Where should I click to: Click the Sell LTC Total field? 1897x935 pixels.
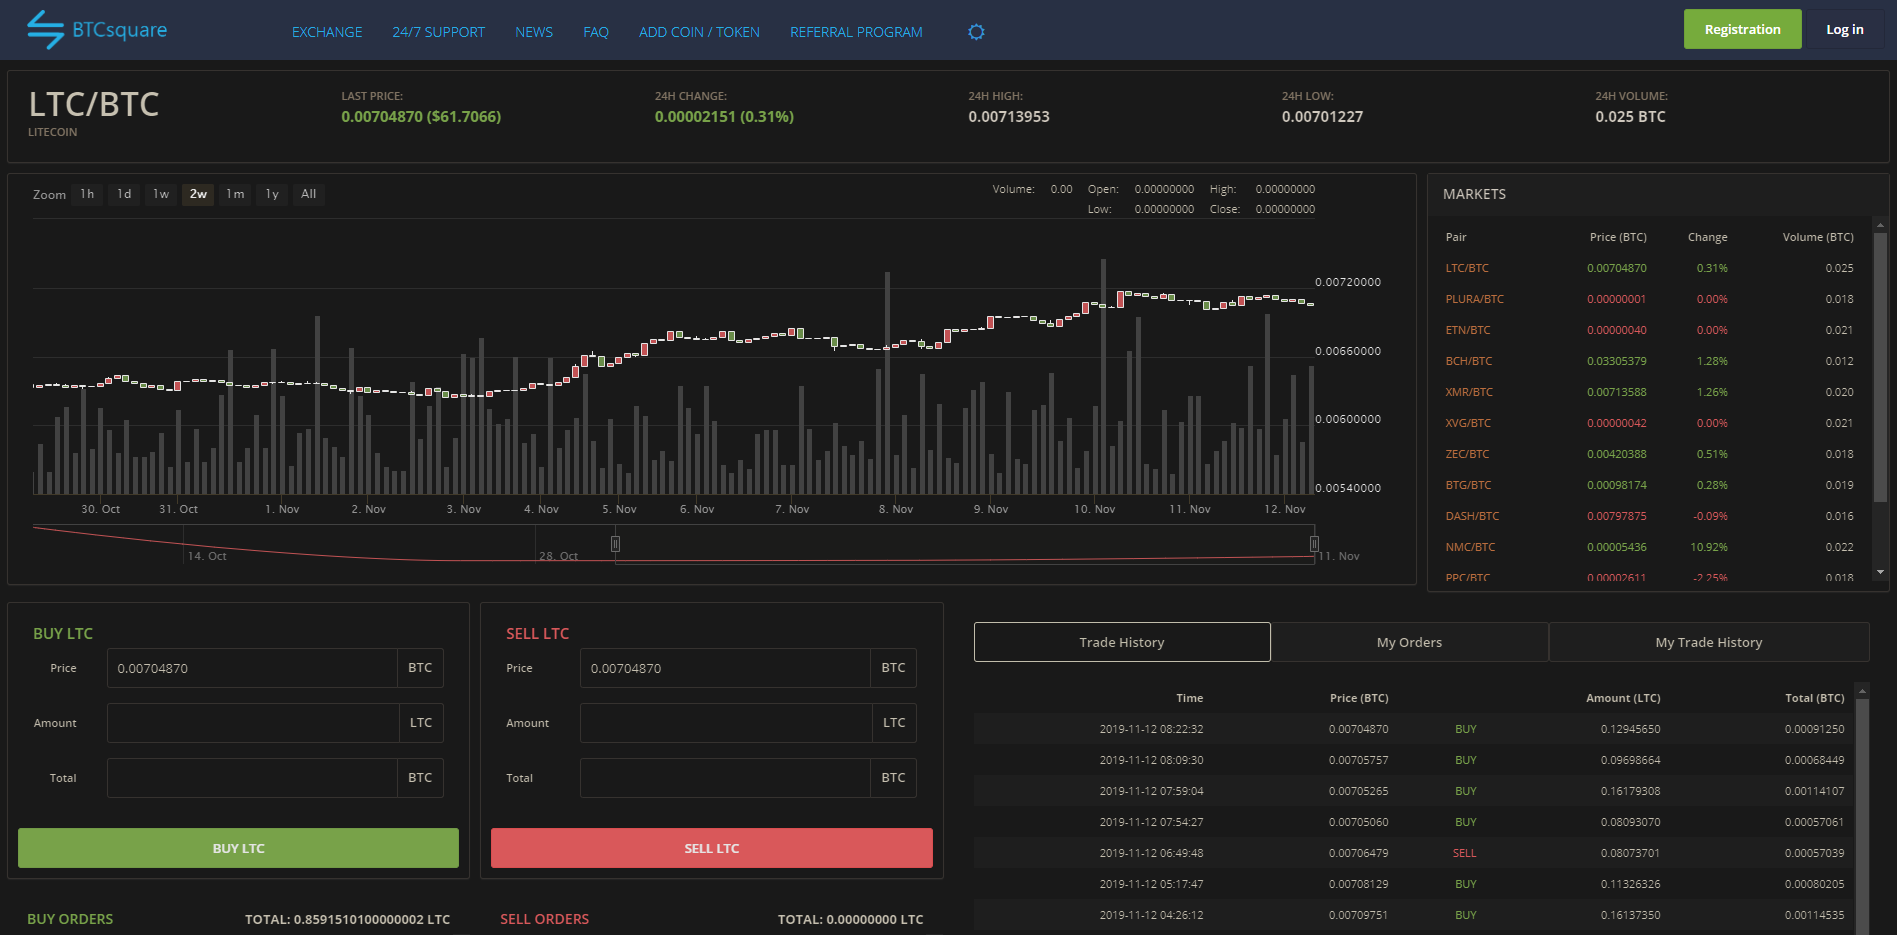(725, 778)
